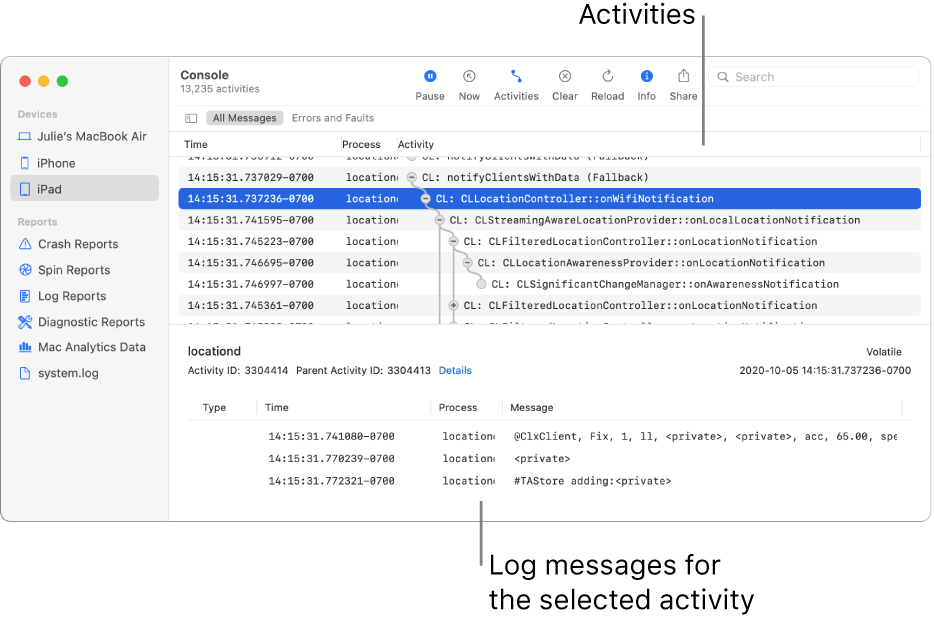Switch to Errors and Faults filter

[x=332, y=118]
